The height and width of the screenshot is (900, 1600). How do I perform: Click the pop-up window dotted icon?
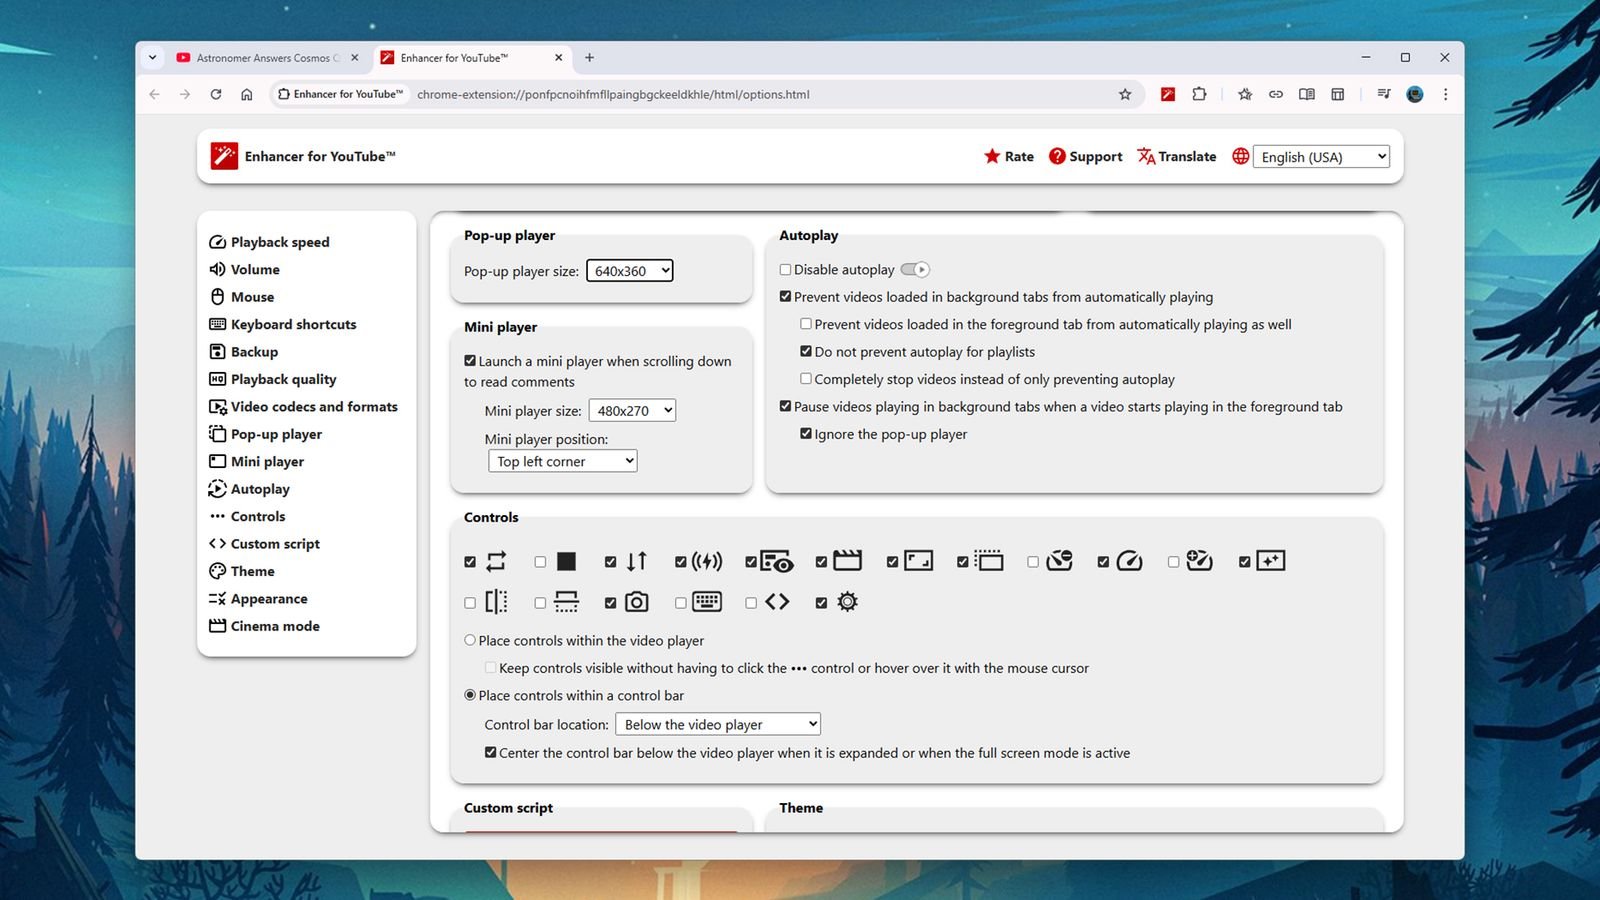989,560
